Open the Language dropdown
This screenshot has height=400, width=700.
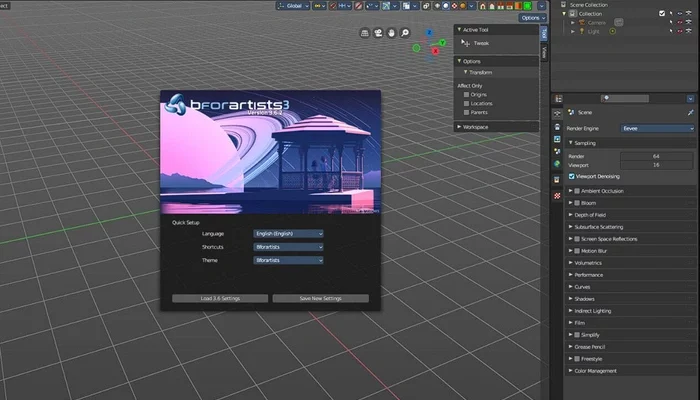click(x=288, y=233)
